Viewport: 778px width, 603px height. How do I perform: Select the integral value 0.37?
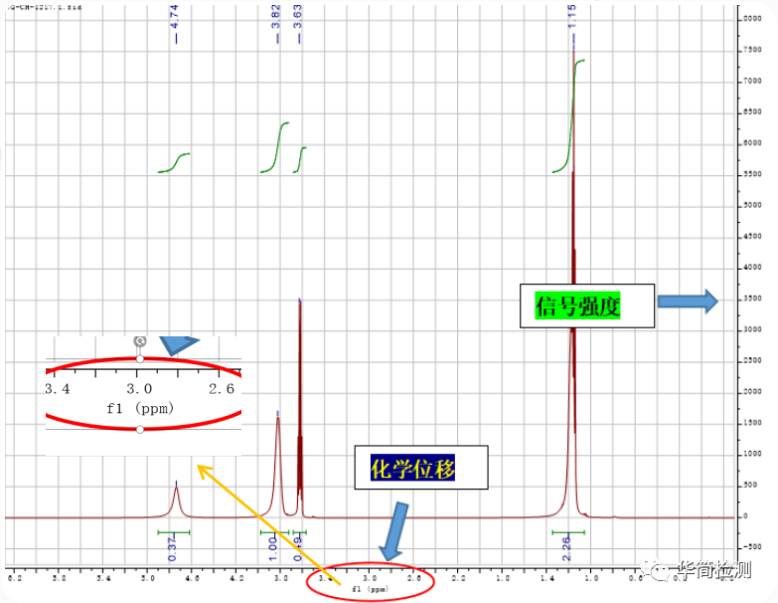click(x=172, y=546)
